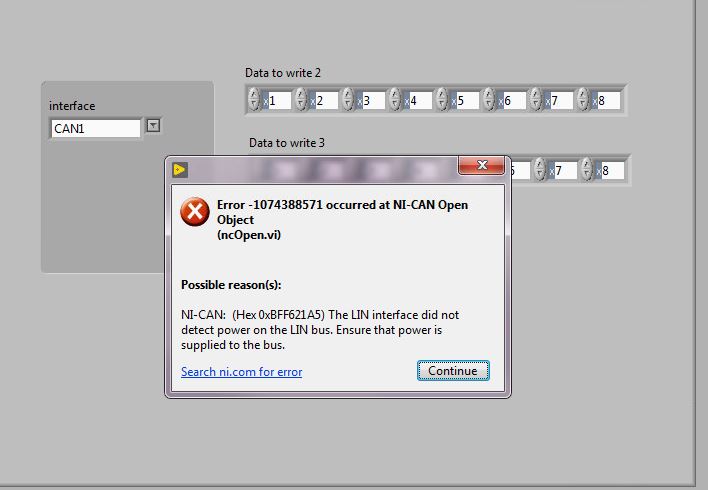The width and height of the screenshot is (708, 490).
Task: Select Data to write 2 field containing 1
Action: click(x=277, y=100)
